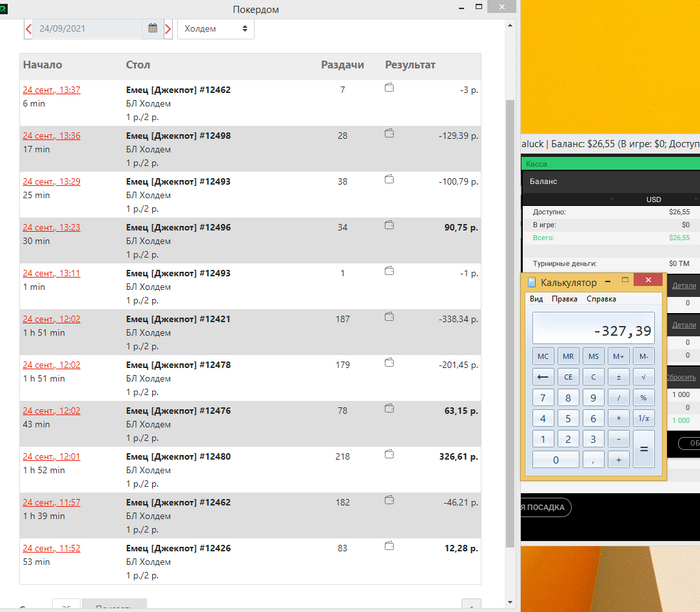Click the calculator divide button
This screenshot has width=700, height=612.
[x=618, y=398]
